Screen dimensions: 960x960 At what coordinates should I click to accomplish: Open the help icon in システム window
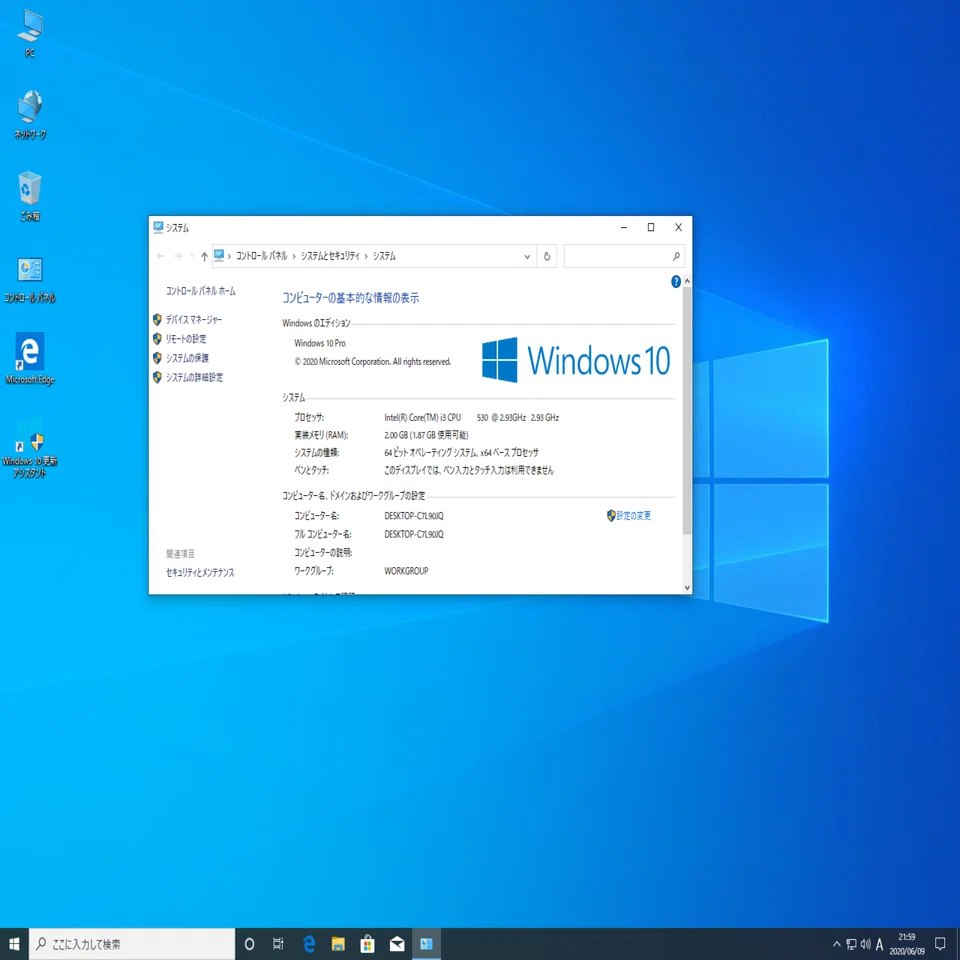(x=675, y=282)
